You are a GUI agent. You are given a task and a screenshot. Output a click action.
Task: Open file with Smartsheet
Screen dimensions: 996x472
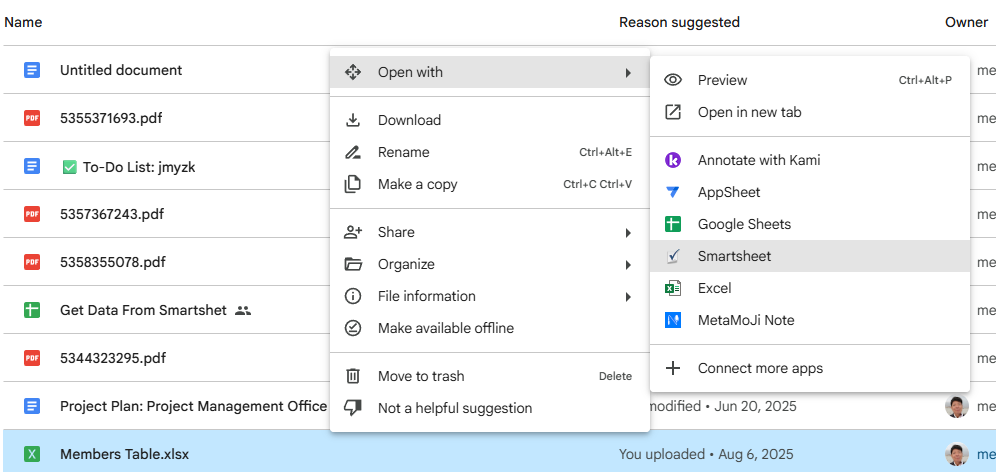810,256
